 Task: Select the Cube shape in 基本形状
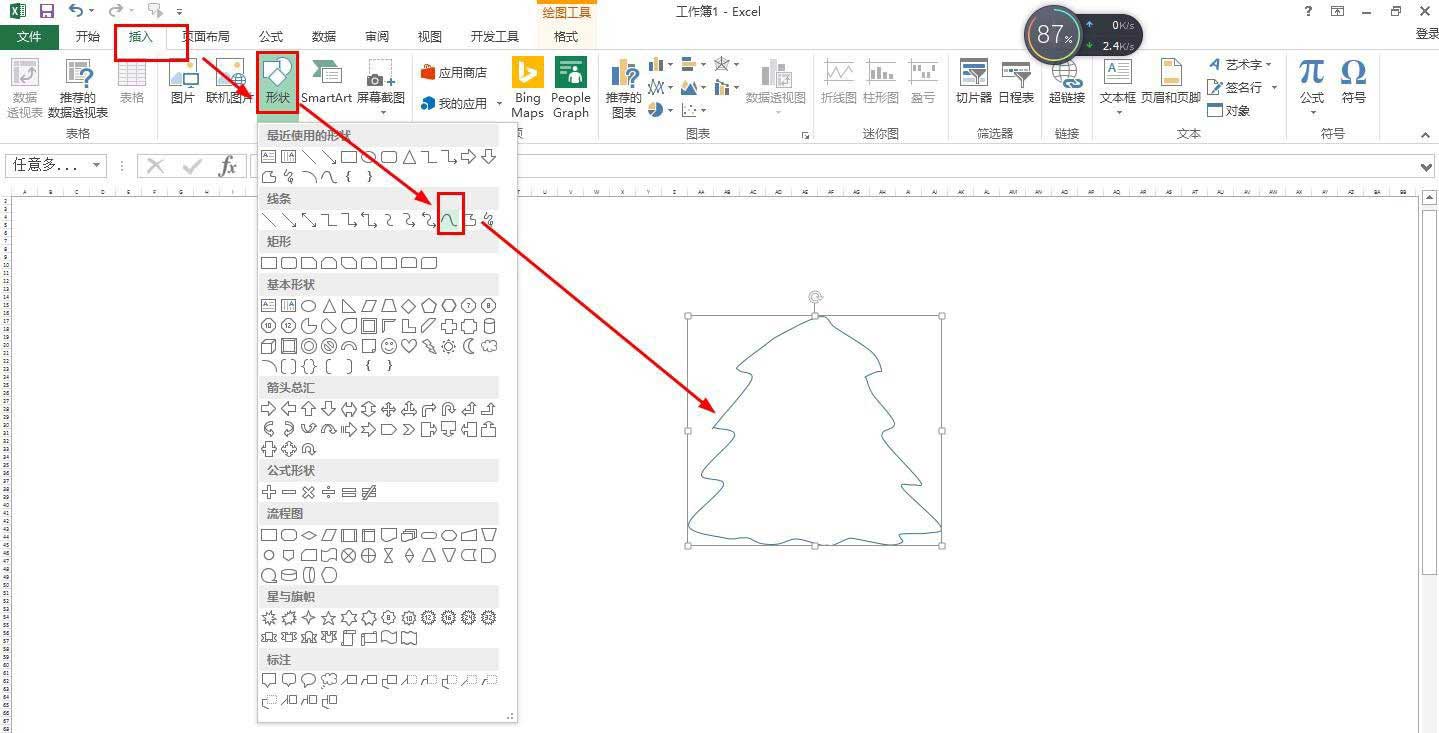pyautogui.click(x=269, y=346)
